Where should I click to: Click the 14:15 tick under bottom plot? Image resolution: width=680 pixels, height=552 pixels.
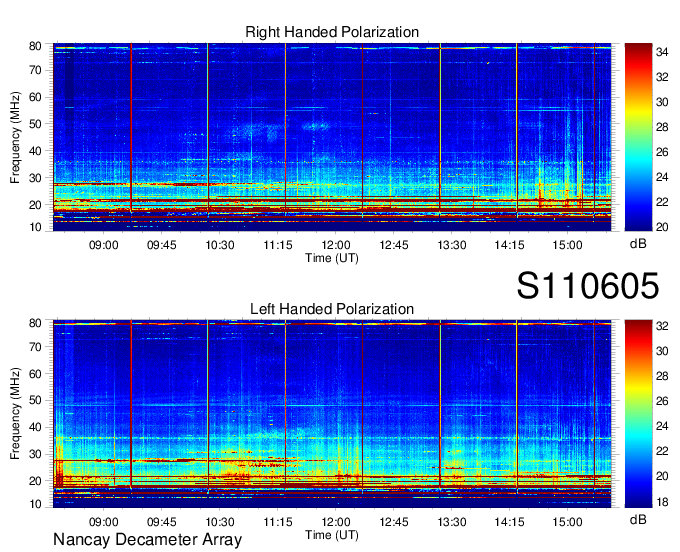[x=510, y=522]
